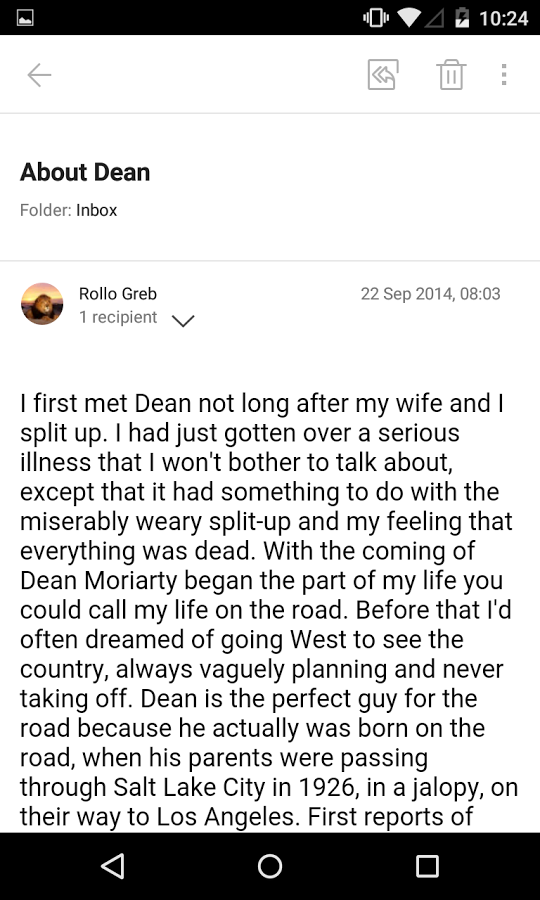540x900 pixels.
Task: Open the three-dot overflow menu
Action: click(504, 75)
